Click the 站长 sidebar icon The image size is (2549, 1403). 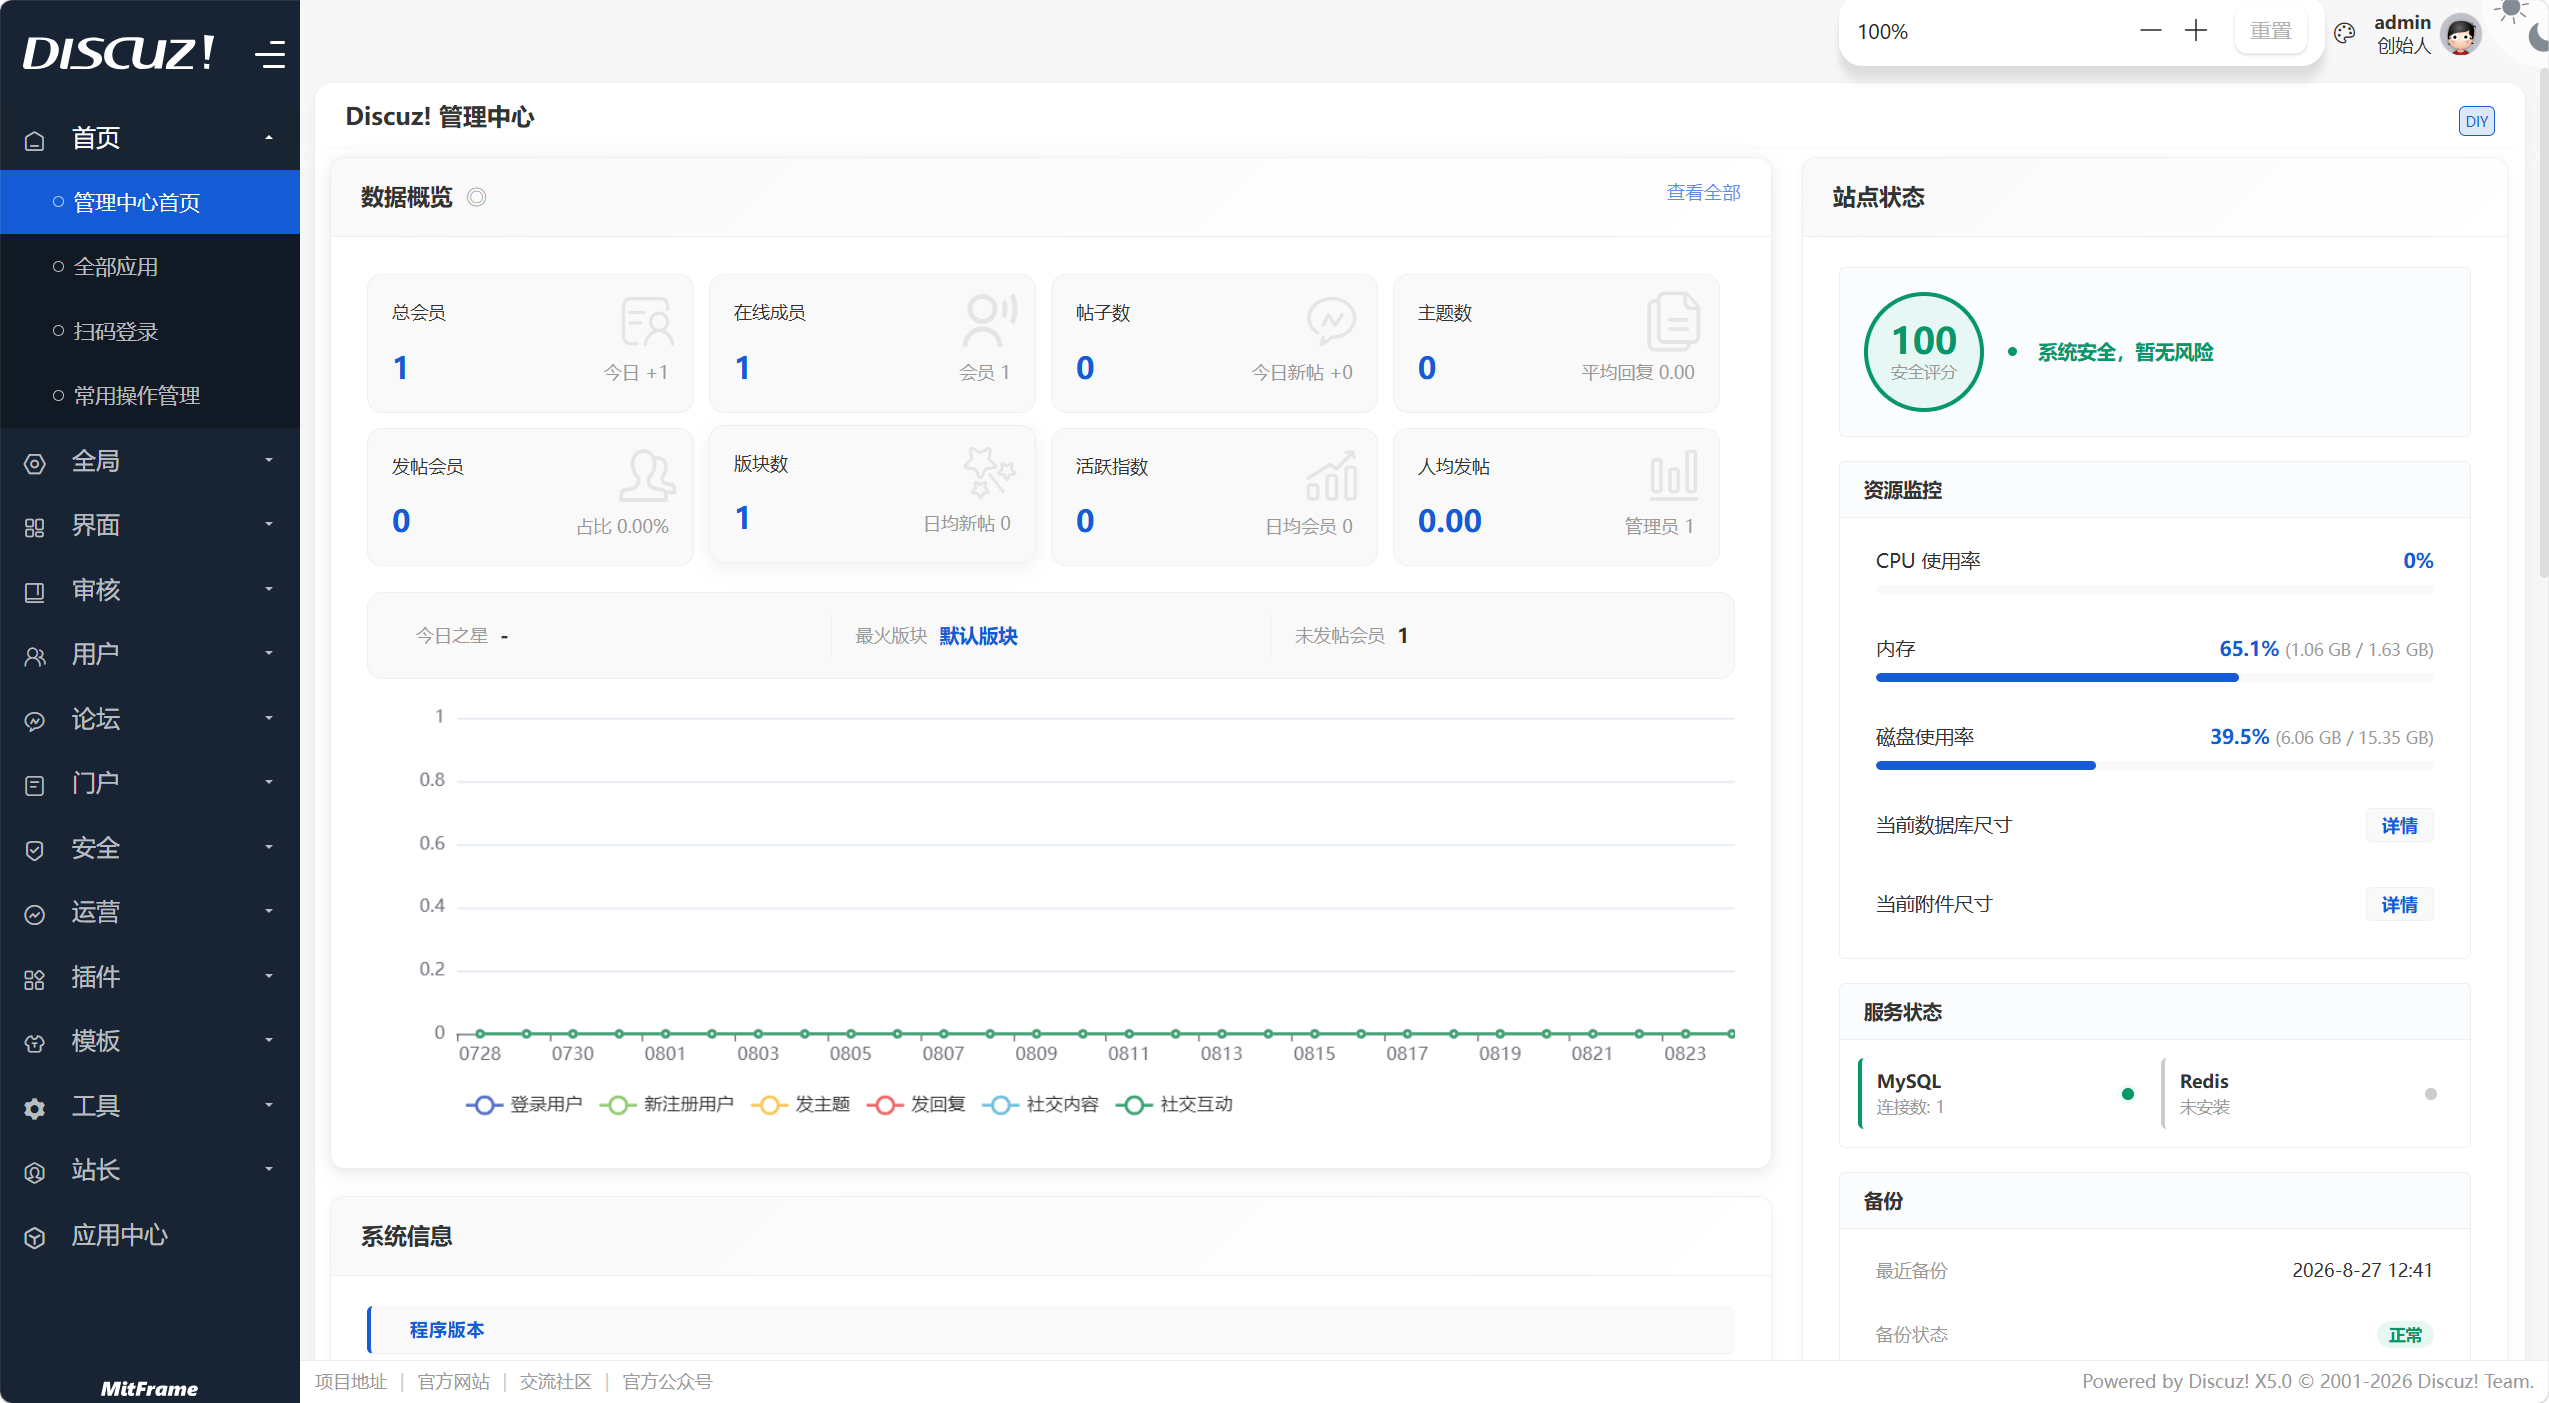35,1172
